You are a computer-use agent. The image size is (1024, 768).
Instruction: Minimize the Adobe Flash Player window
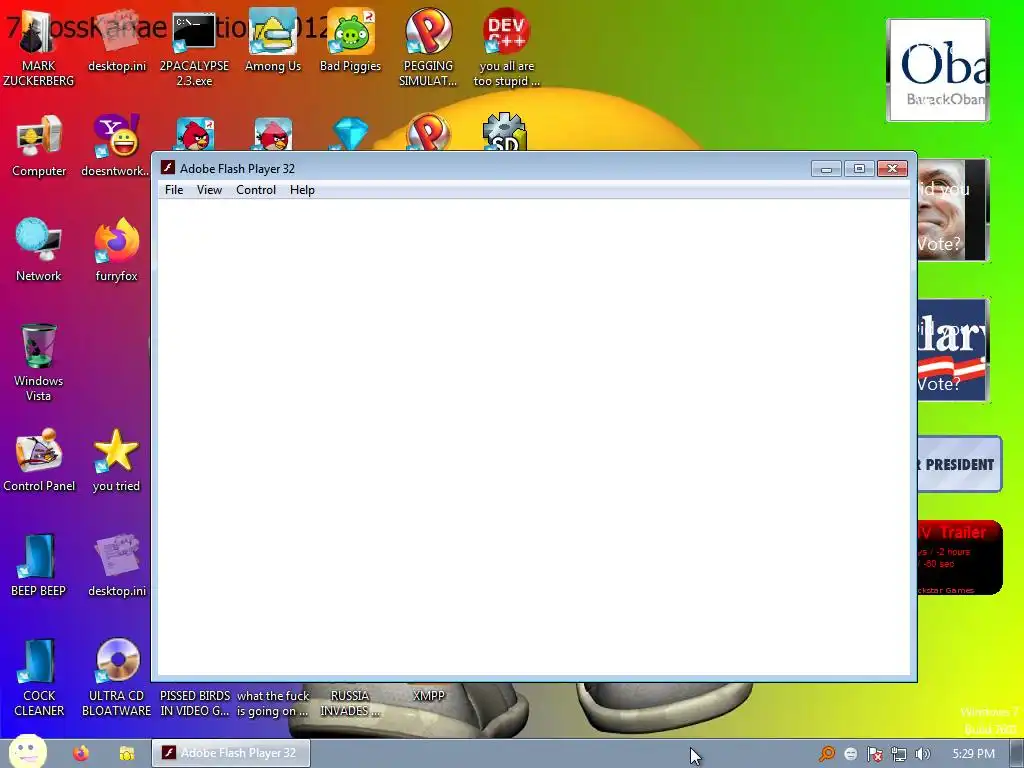click(825, 168)
